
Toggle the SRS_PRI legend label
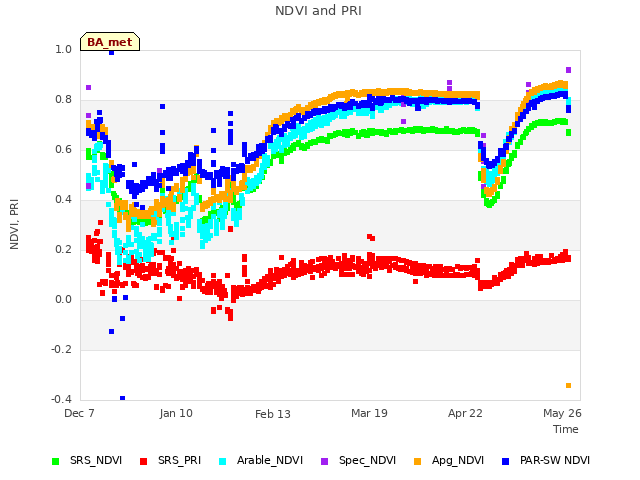pyautogui.click(x=180, y=460)
